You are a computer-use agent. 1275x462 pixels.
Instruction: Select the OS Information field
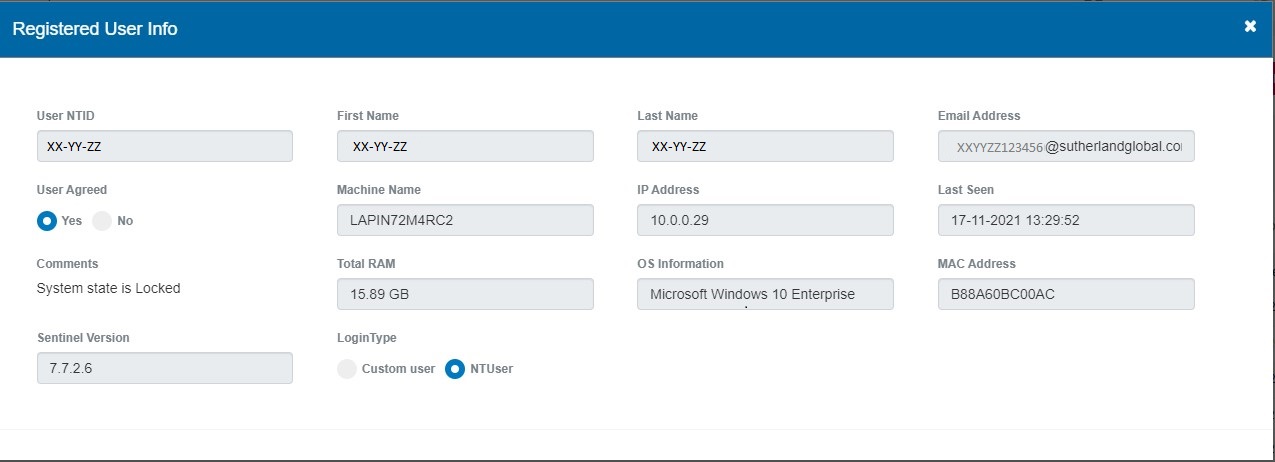click(765, 294)
